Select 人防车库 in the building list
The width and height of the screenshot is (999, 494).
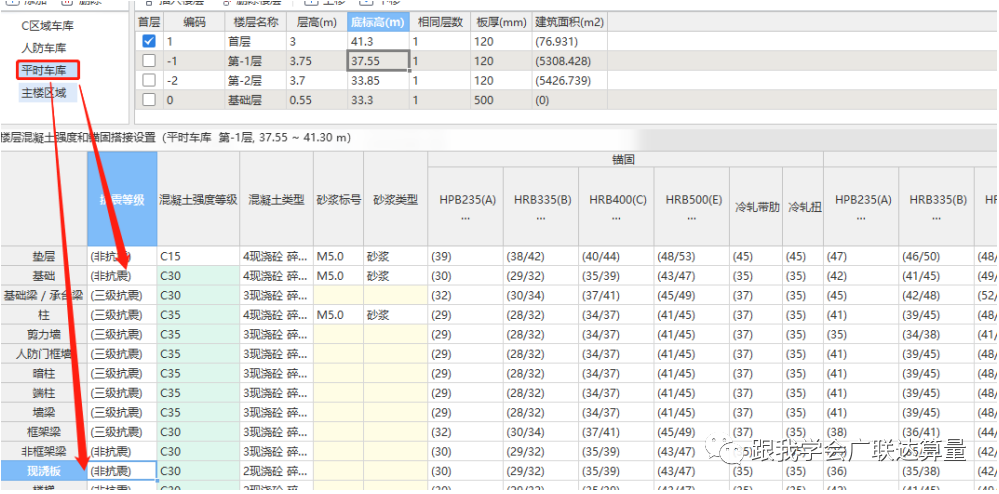click(43, 48)
